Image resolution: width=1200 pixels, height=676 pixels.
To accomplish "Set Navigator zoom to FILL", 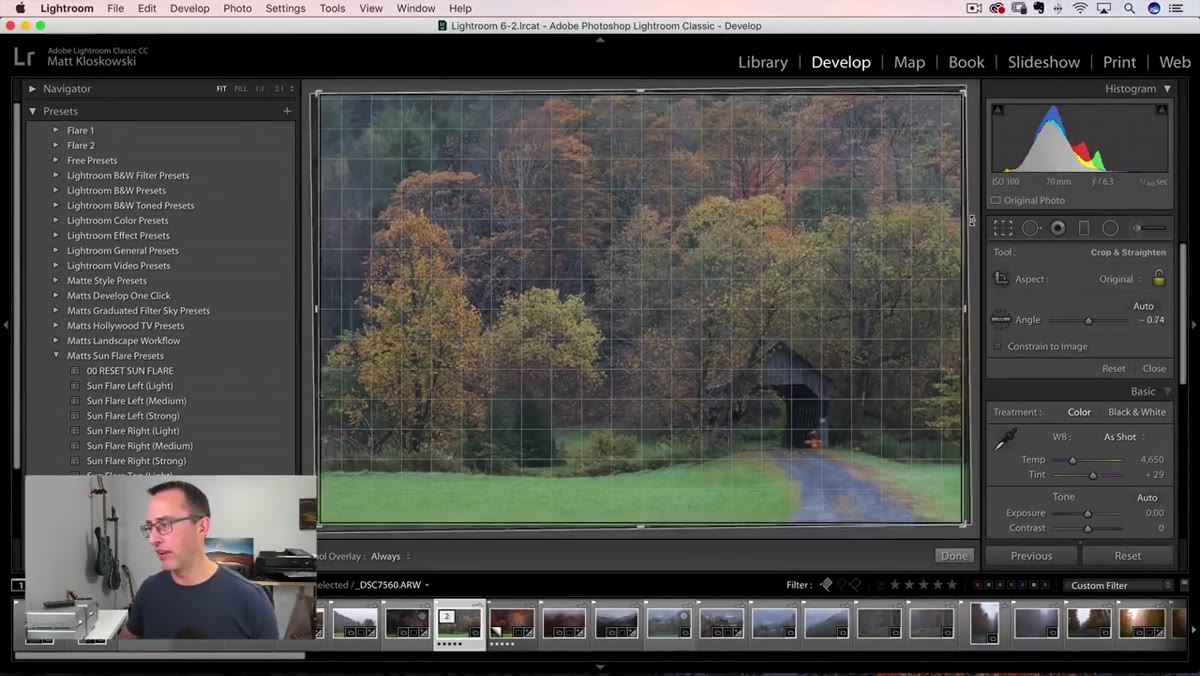I will click(241, 89).
